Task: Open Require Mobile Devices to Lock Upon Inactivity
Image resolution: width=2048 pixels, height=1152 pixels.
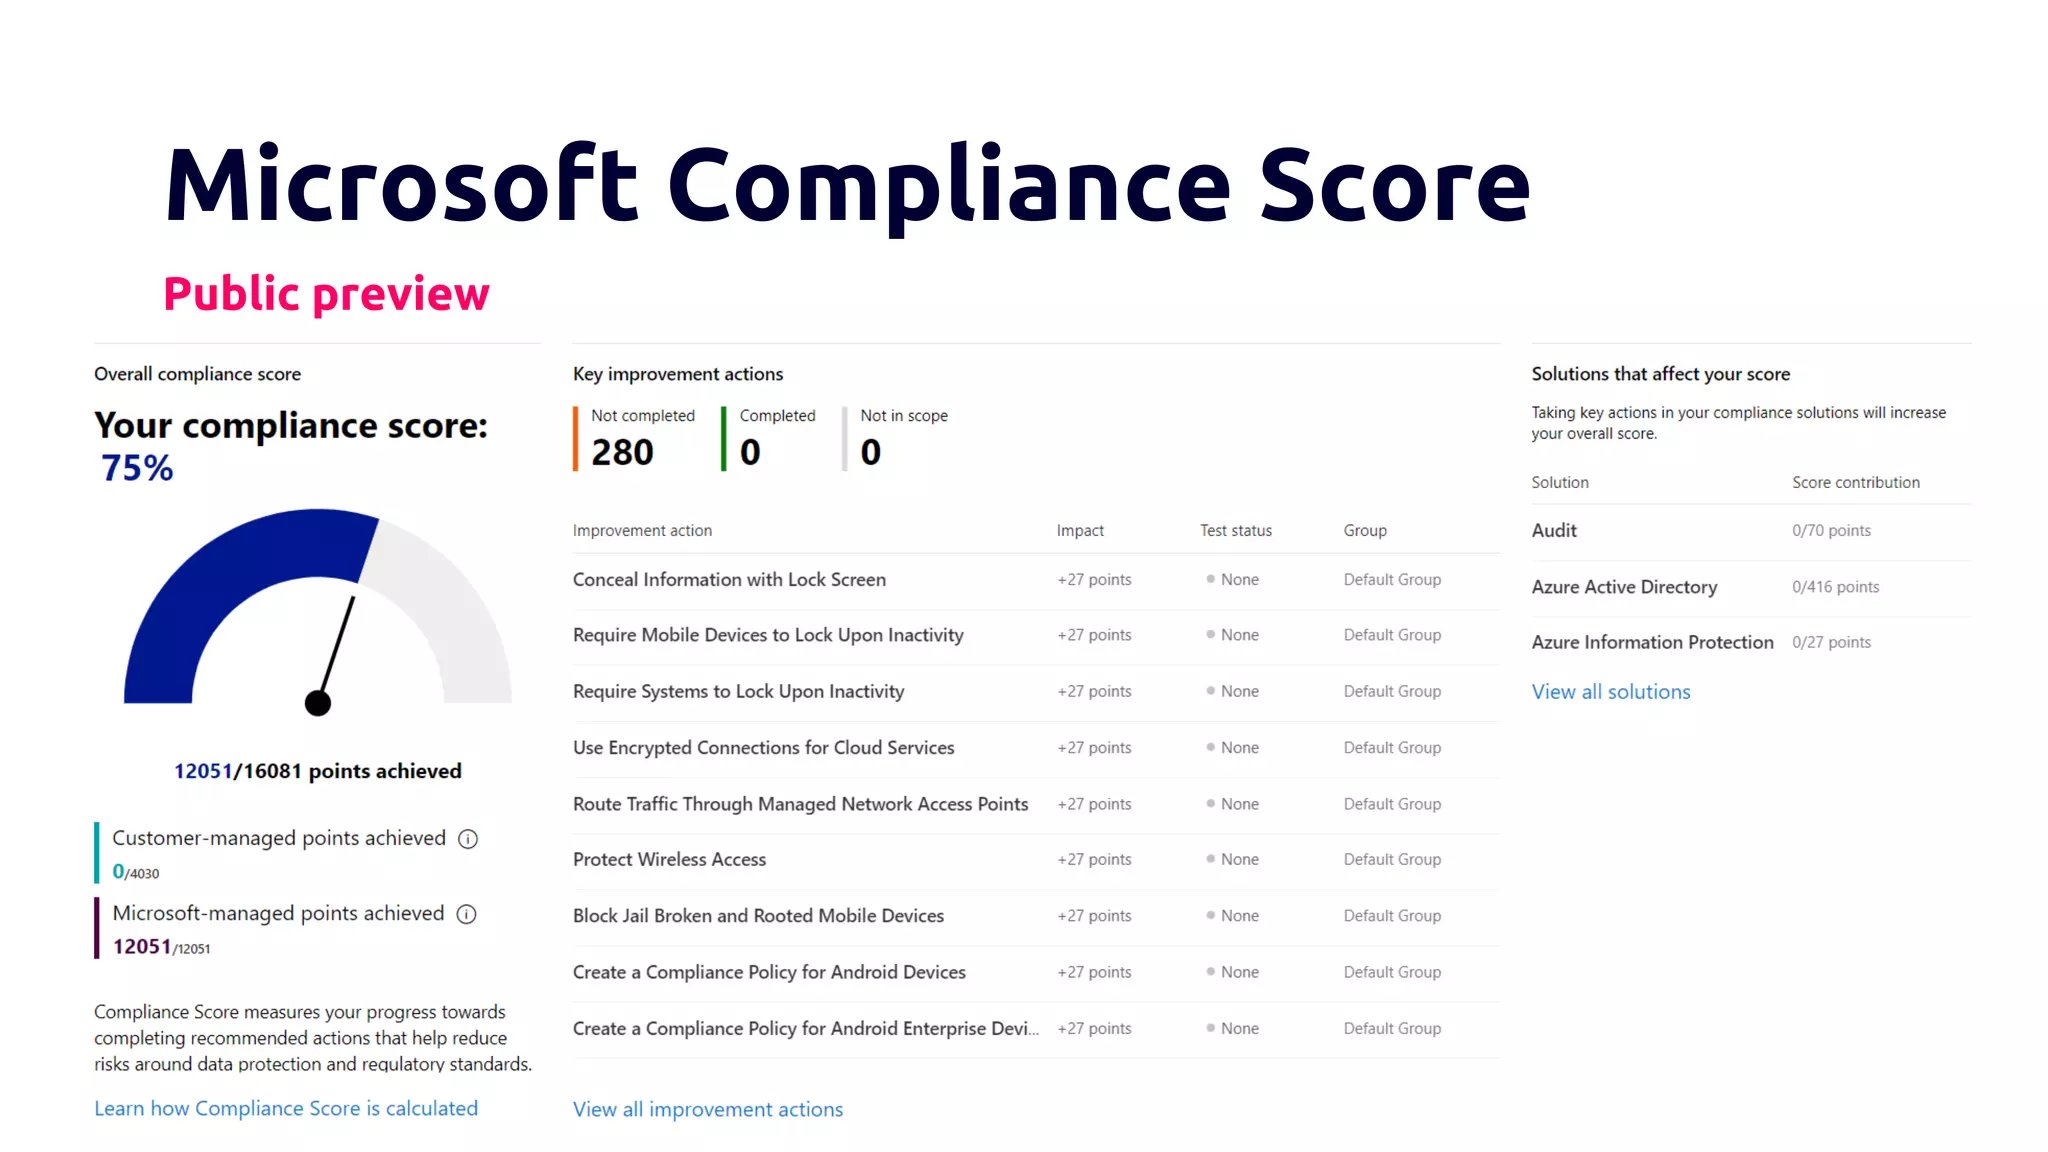Action: [x=768, y=635]
